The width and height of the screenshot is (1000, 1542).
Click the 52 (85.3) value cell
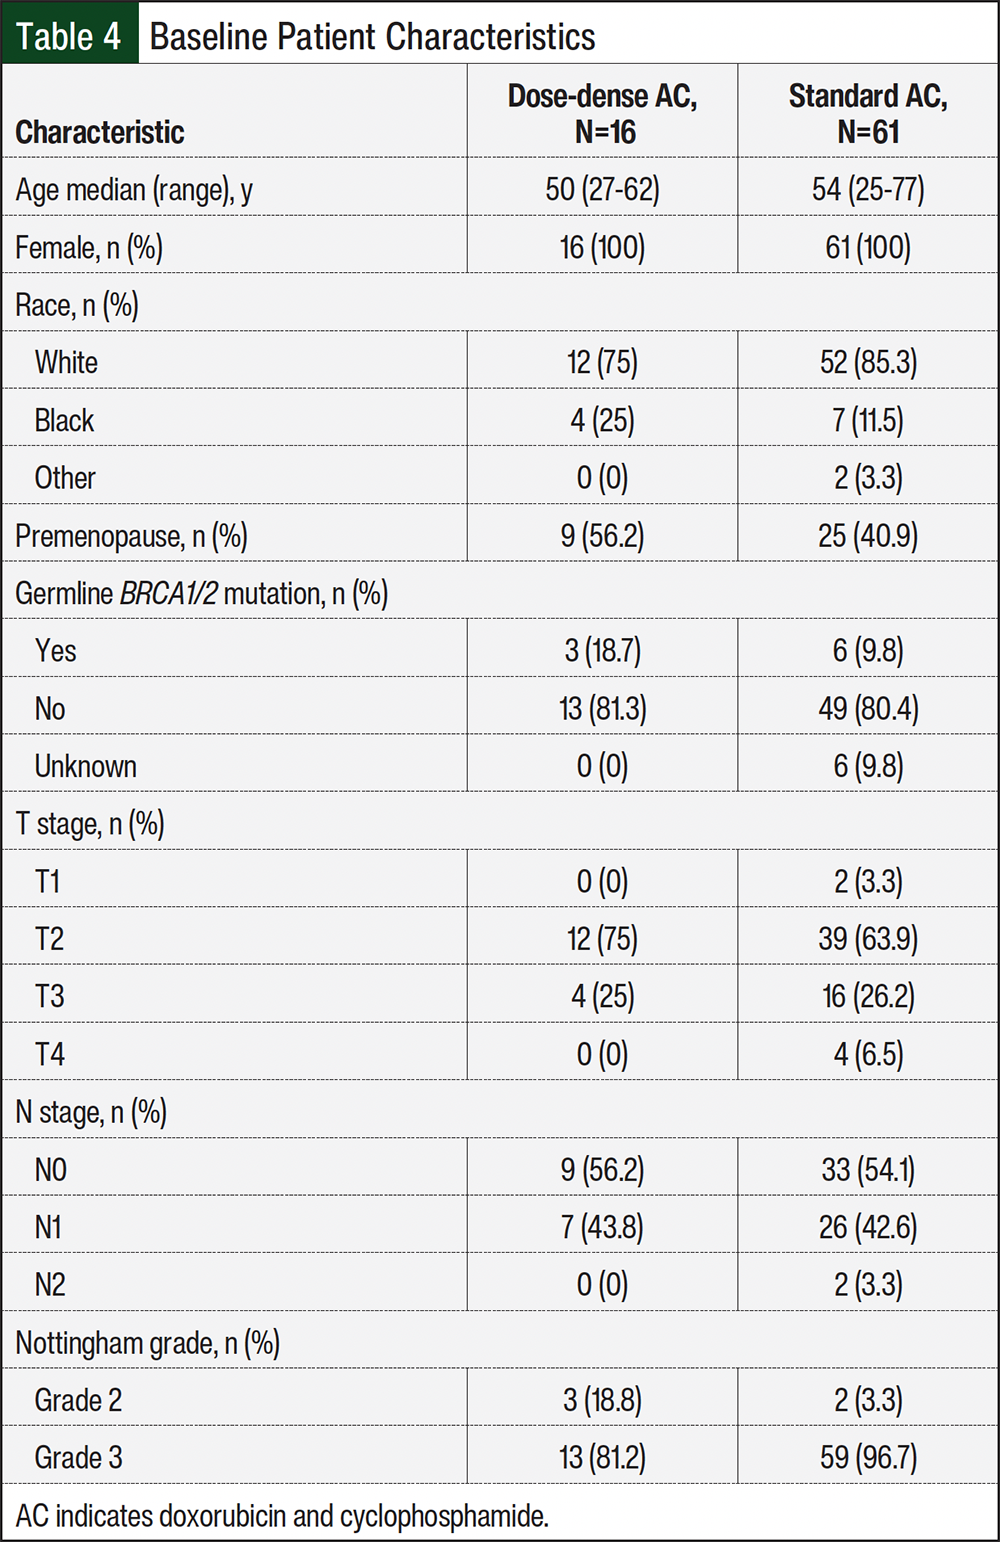tap(868, 362)
